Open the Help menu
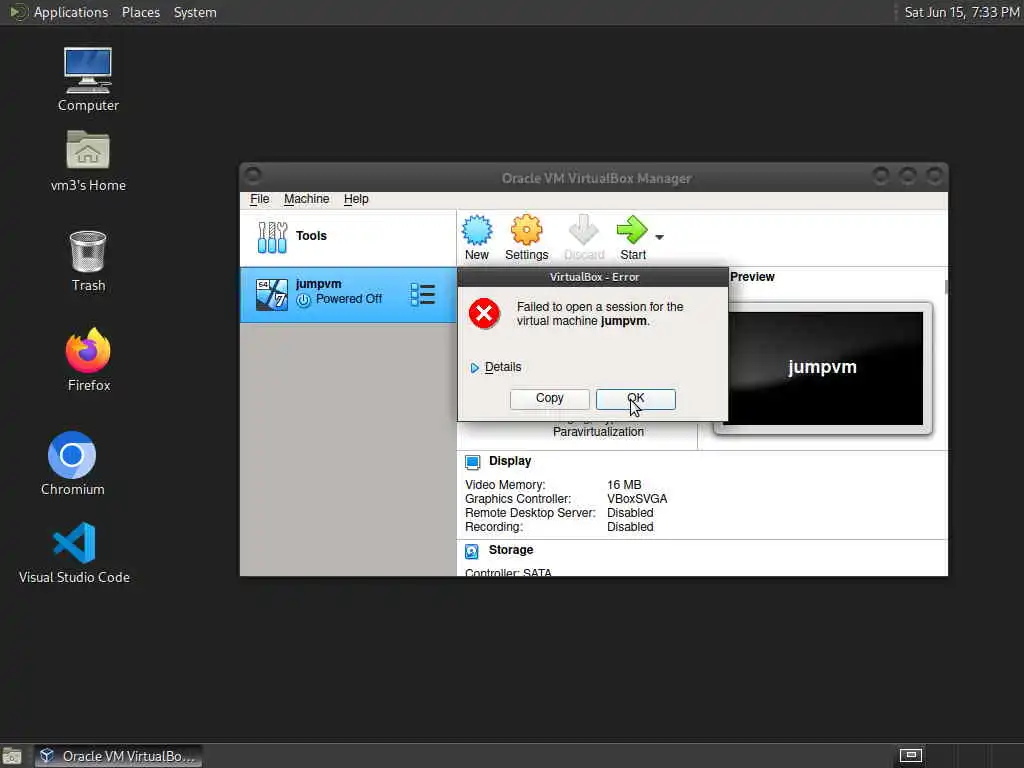This screenshot has height=768, width=1024. (356, 199)
